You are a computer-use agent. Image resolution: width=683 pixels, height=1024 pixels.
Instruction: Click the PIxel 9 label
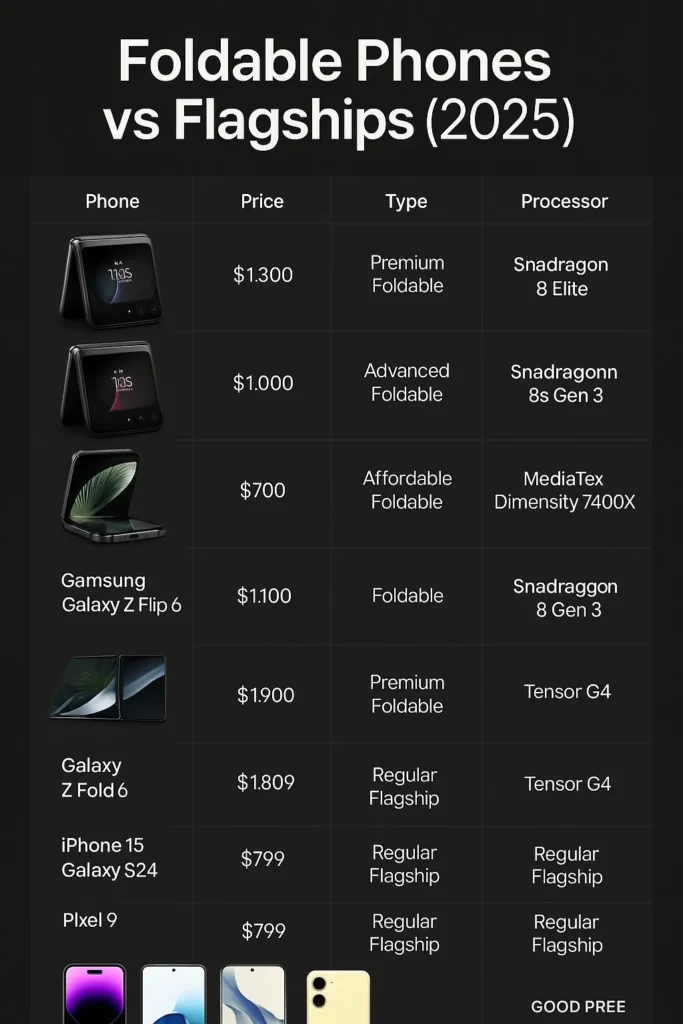point(89,920)
